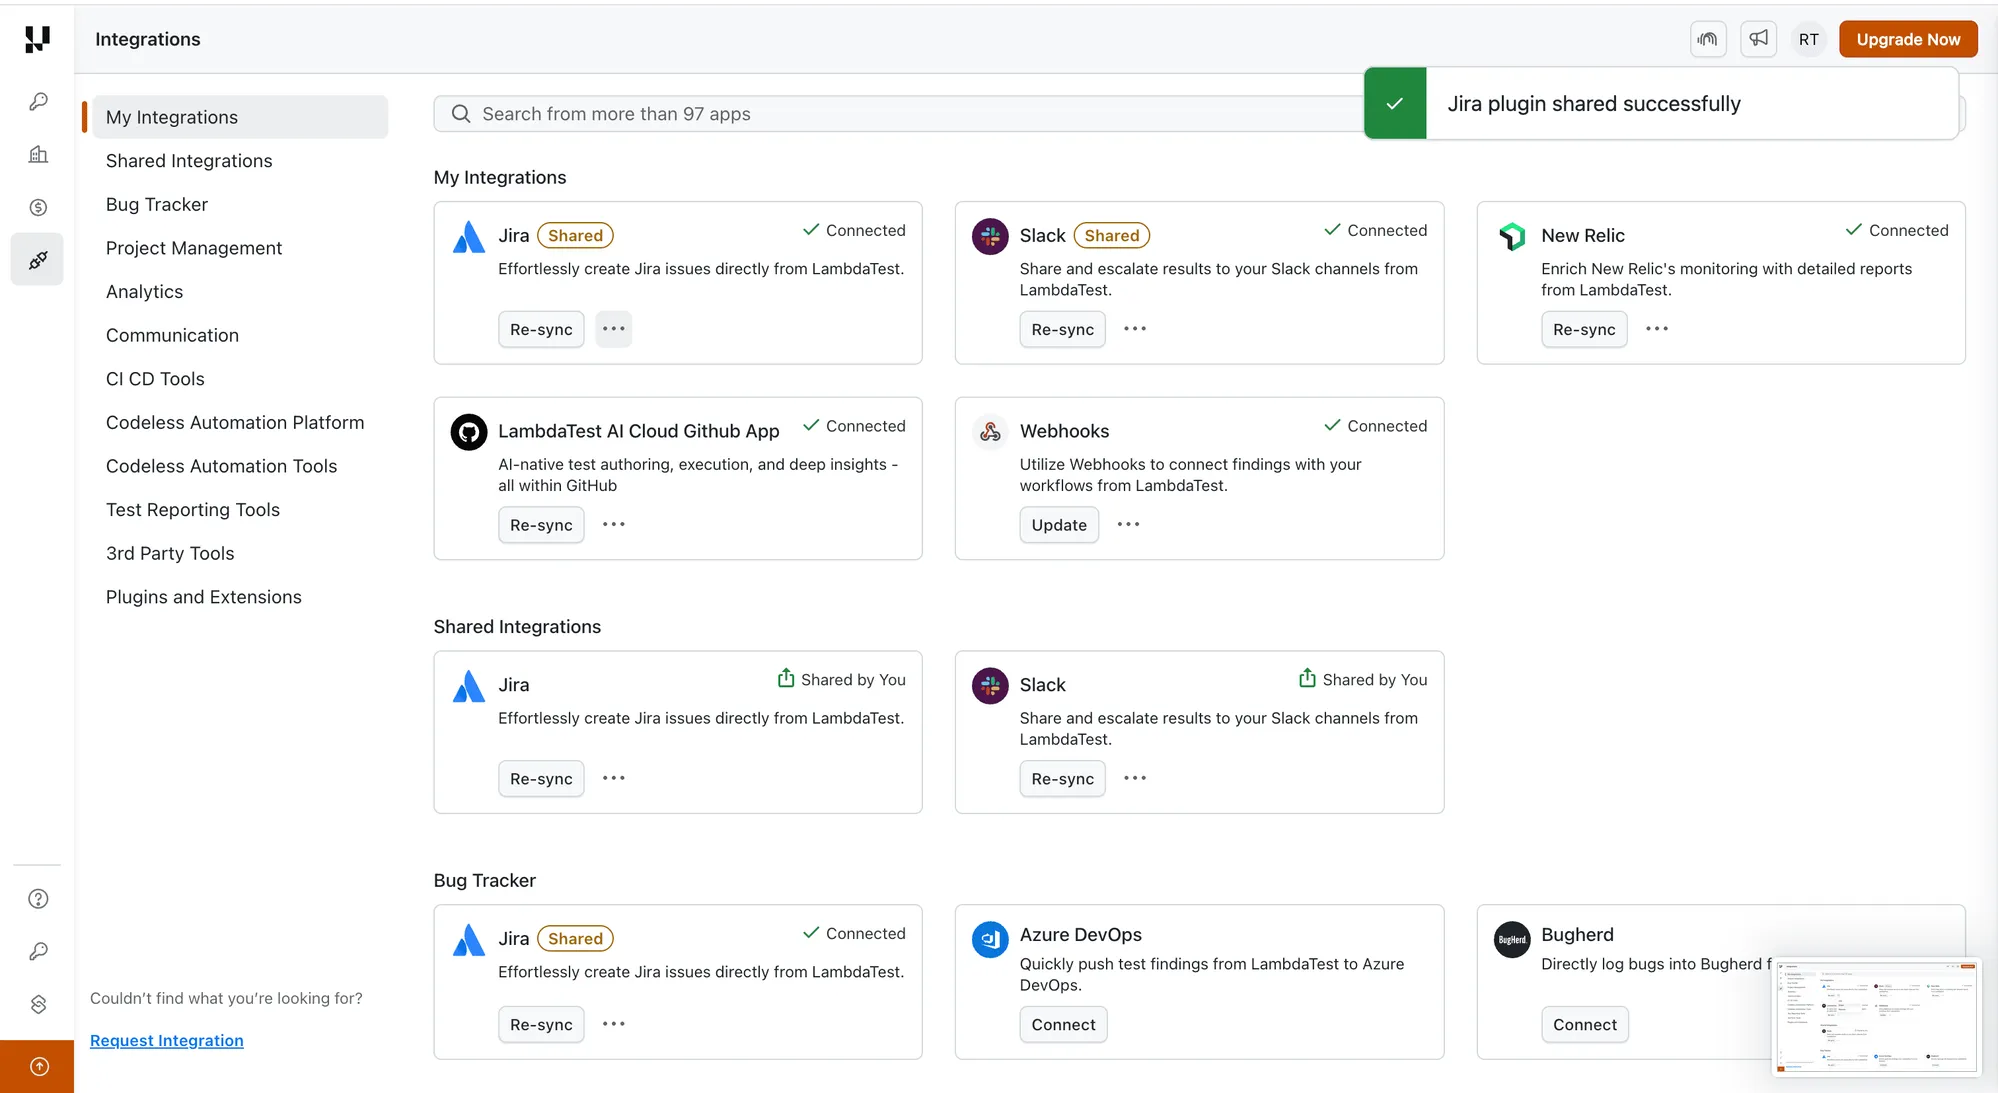The height and width of the screenshot is (1093, 1998).
Task: Click the Jira logo in My Integrations
Action: point(469,237)
